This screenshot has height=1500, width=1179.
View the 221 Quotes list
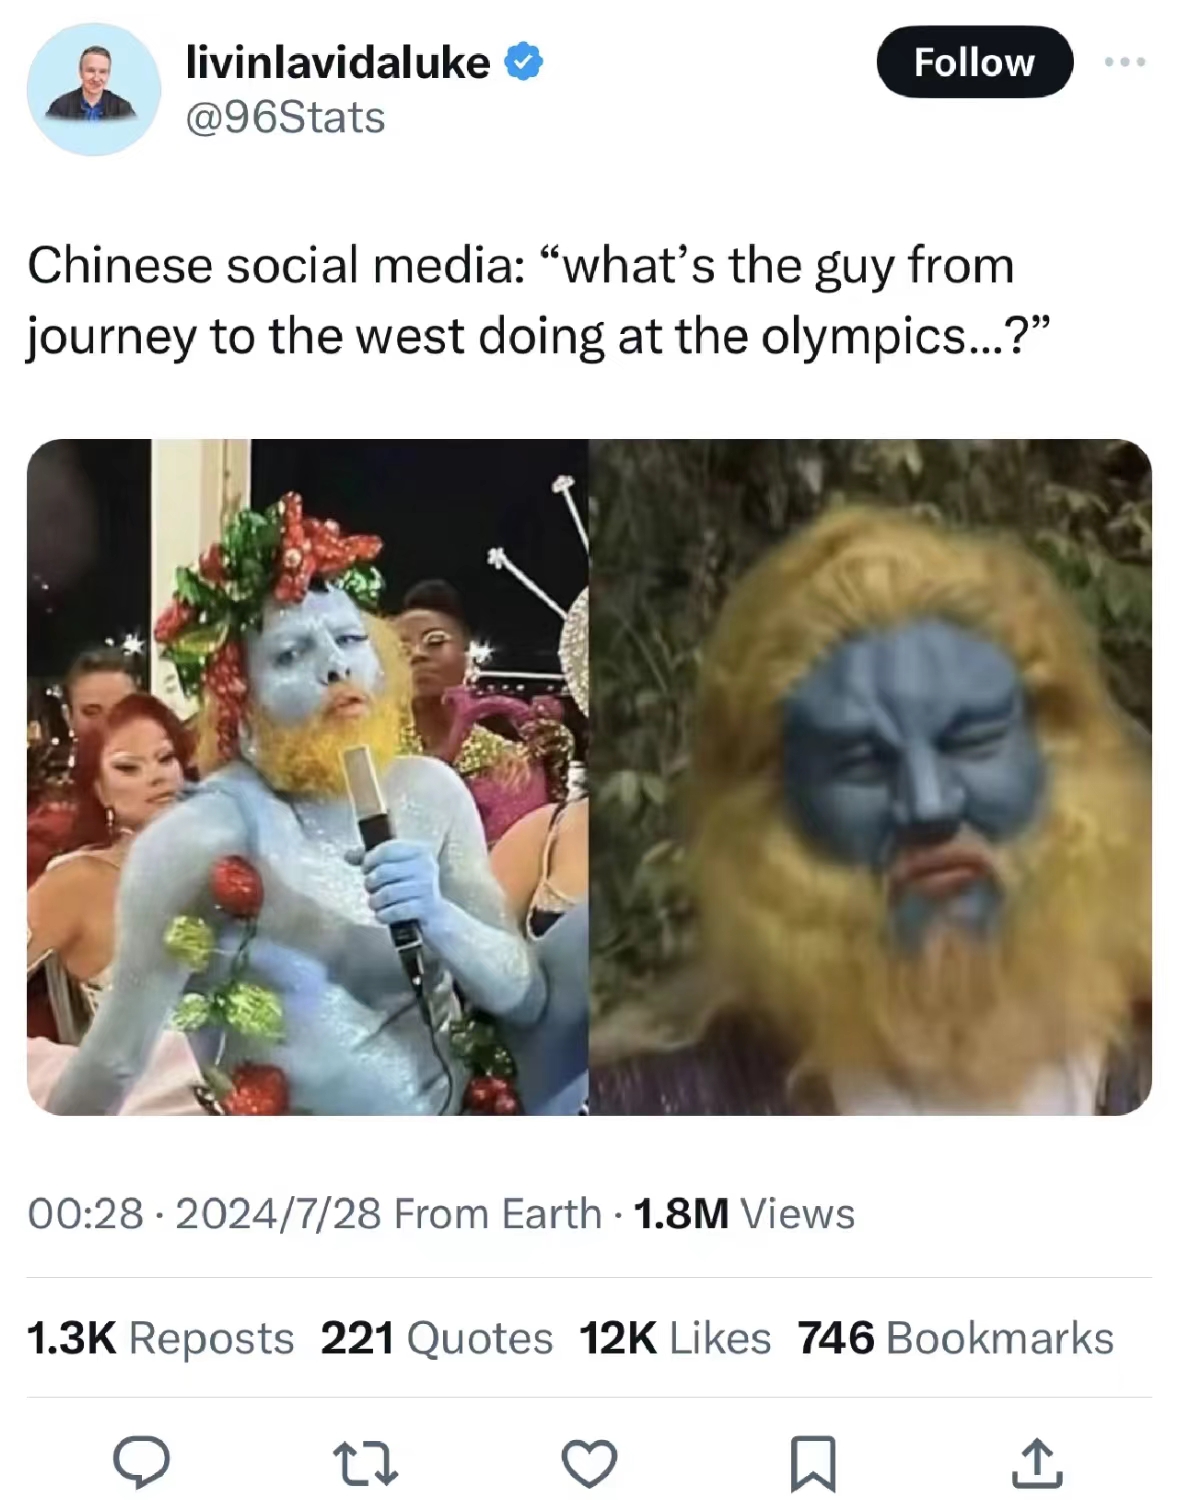436,1338
